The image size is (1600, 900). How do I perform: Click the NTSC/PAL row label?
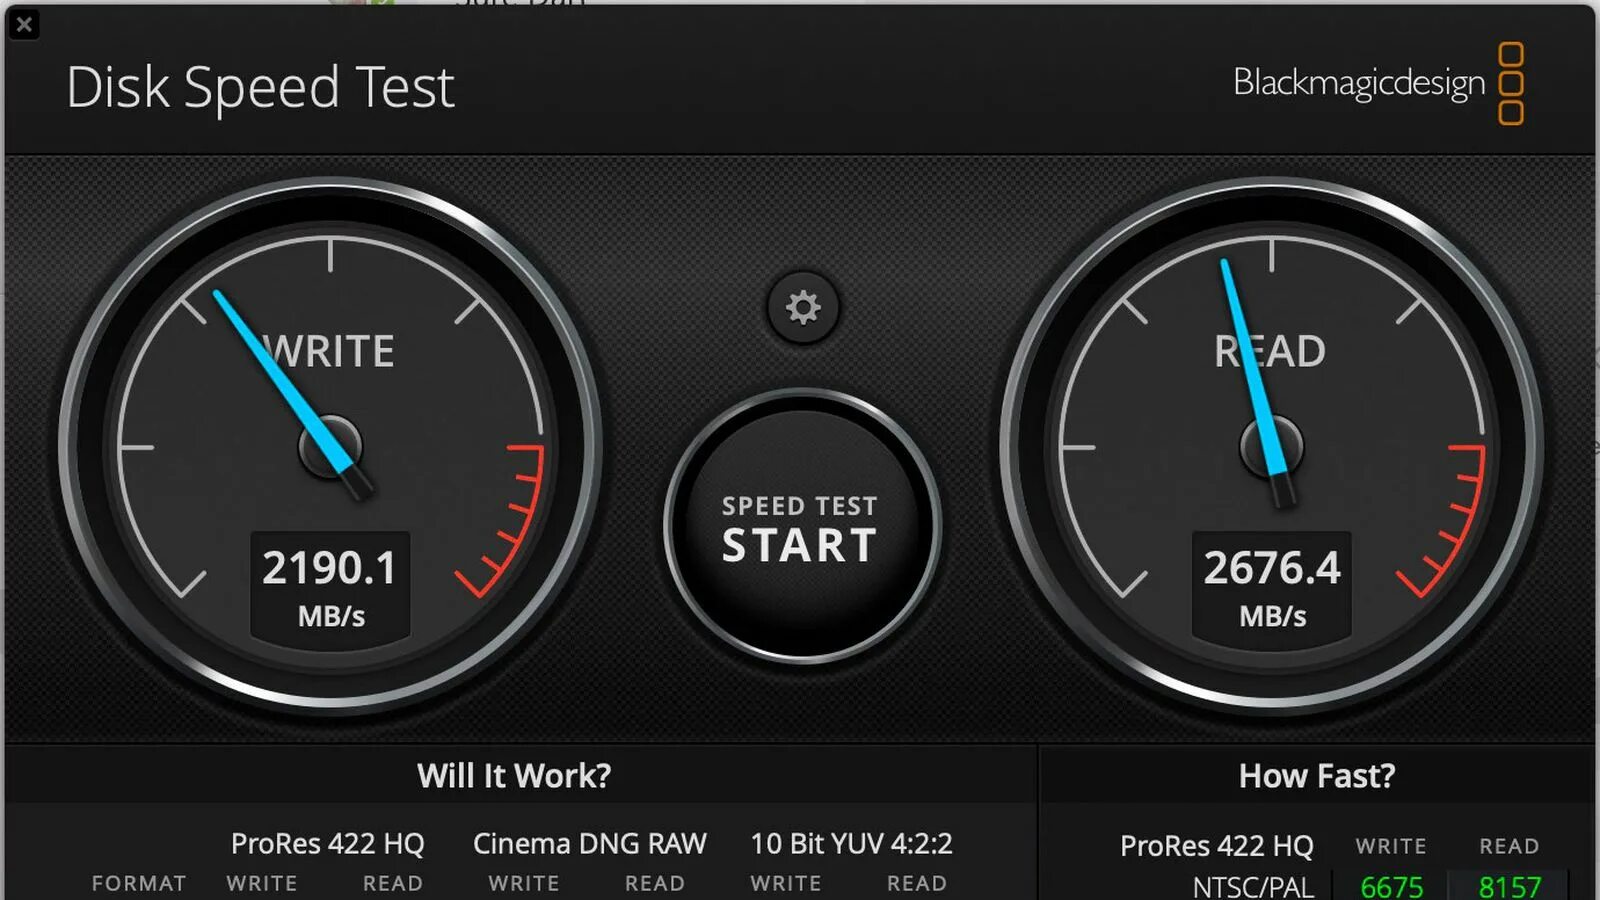click(1253, 887)
